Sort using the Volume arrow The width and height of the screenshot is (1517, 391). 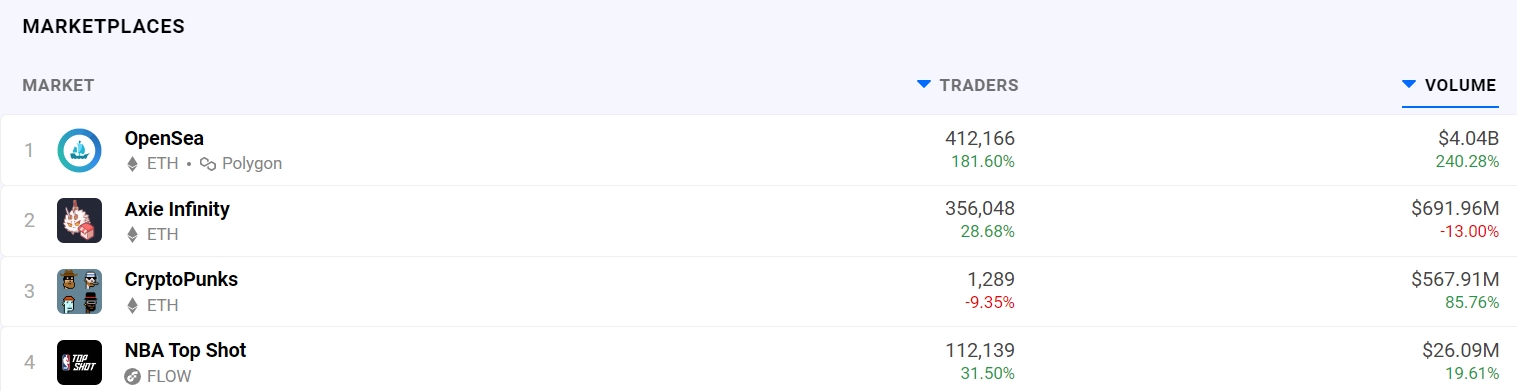point(1409,85)
